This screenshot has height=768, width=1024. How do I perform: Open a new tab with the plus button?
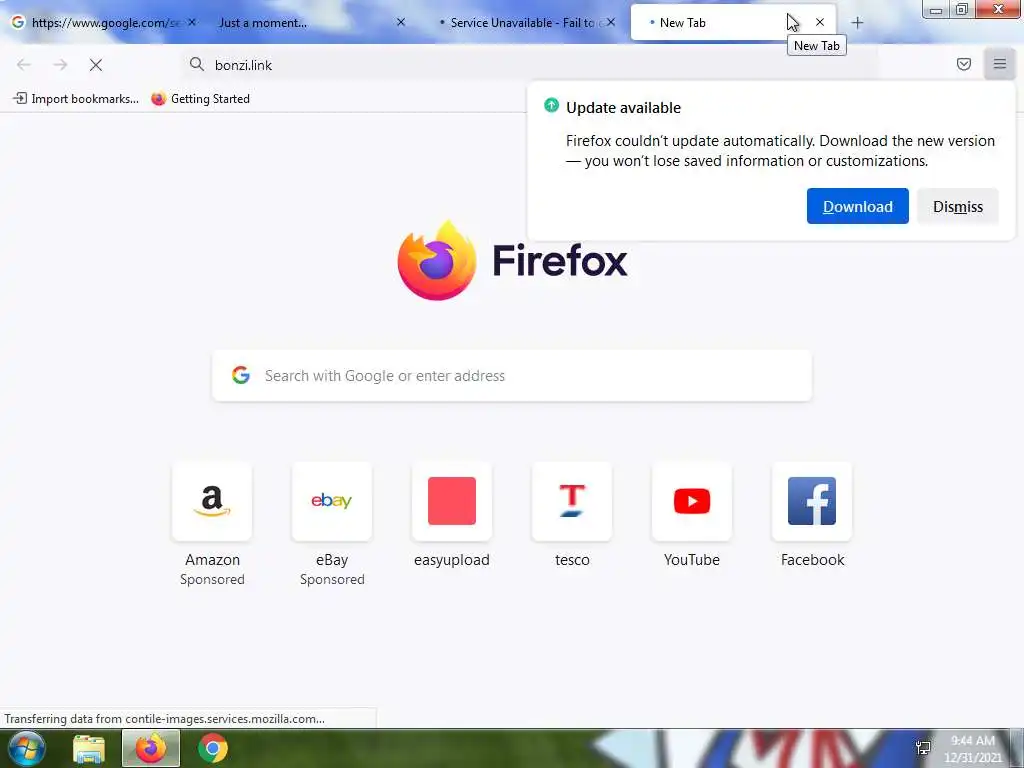[857, 23]
